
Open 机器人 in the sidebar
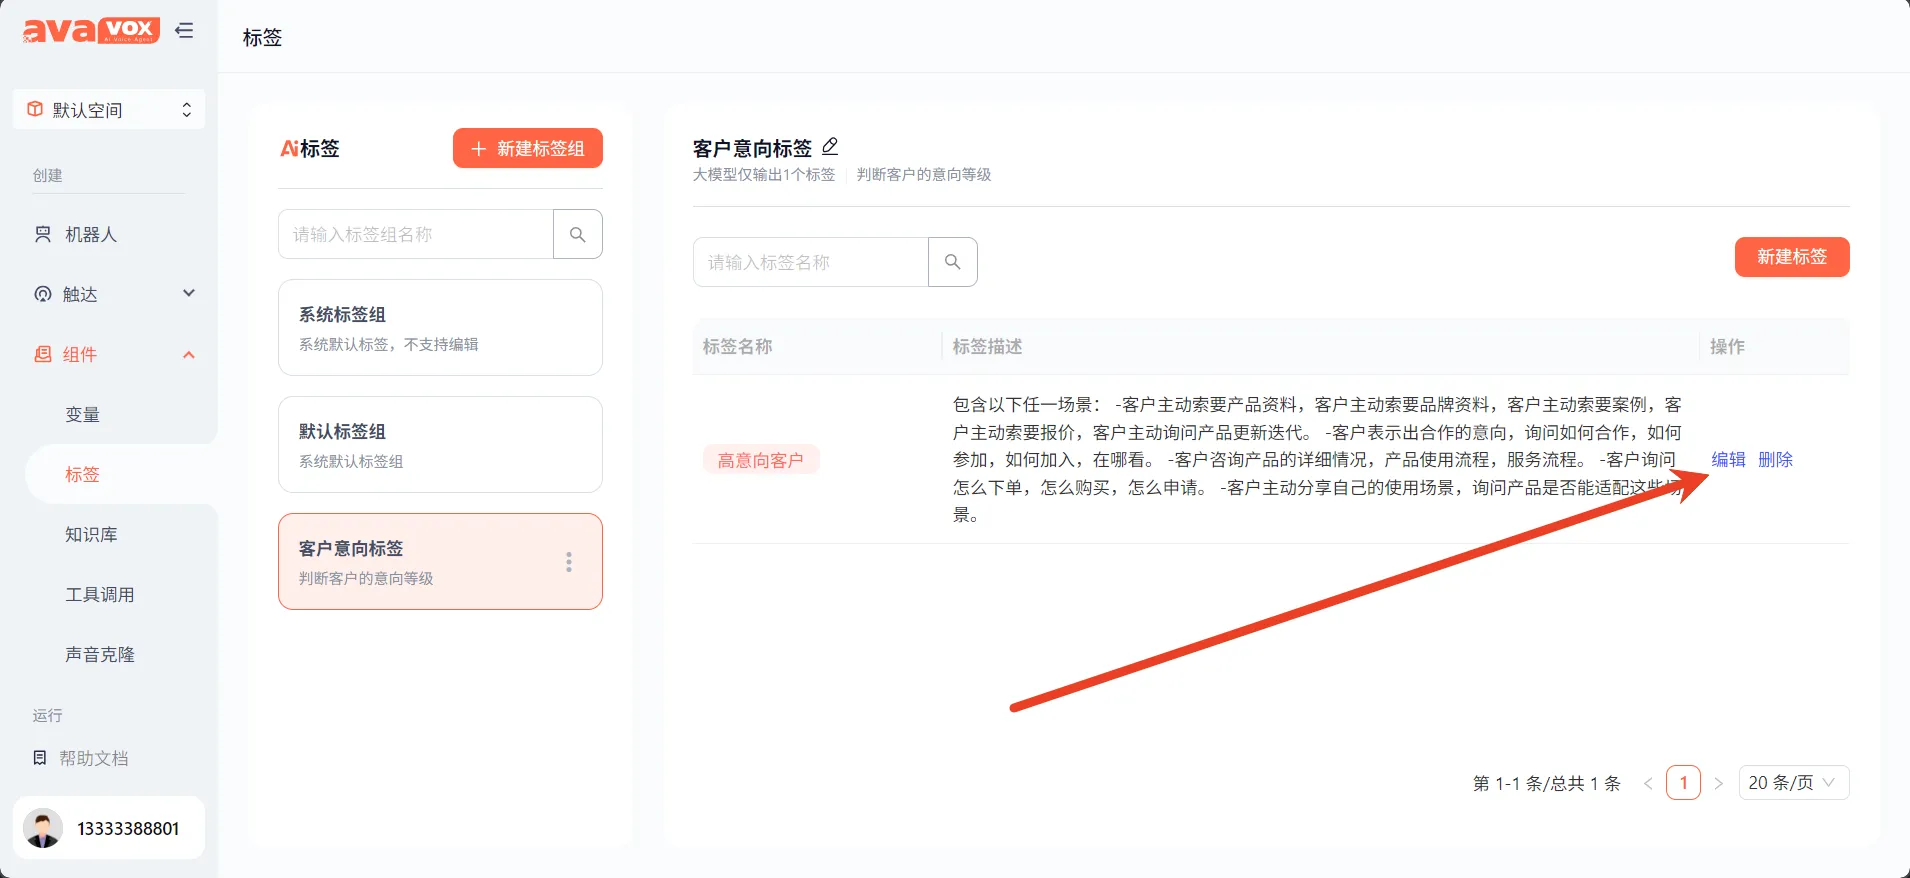point(91,234)
